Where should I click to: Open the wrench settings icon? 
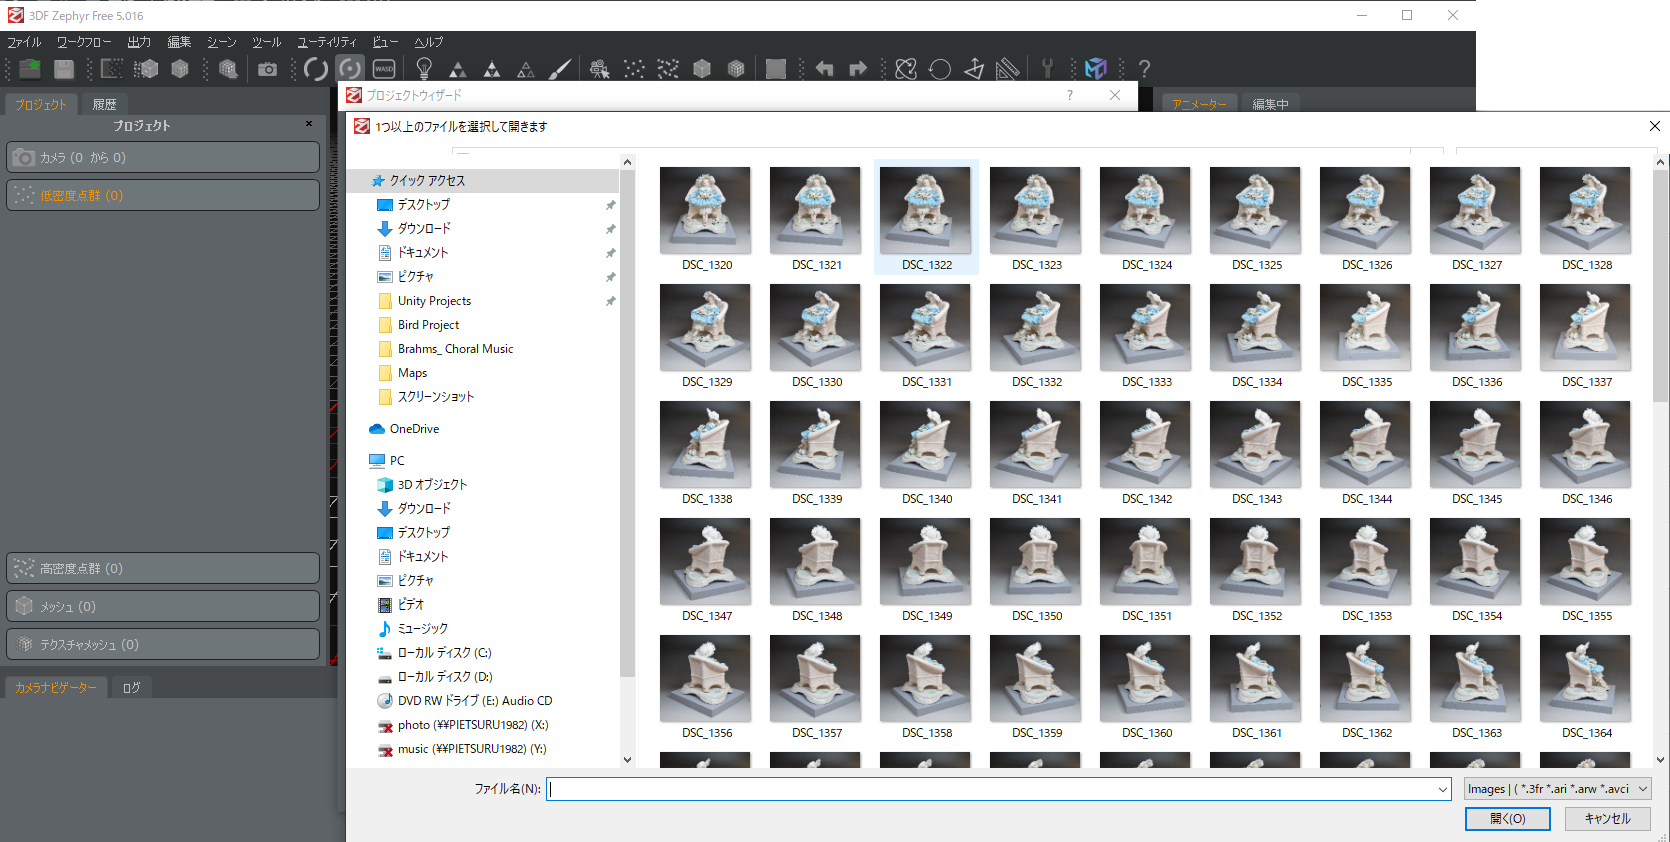1047,69
